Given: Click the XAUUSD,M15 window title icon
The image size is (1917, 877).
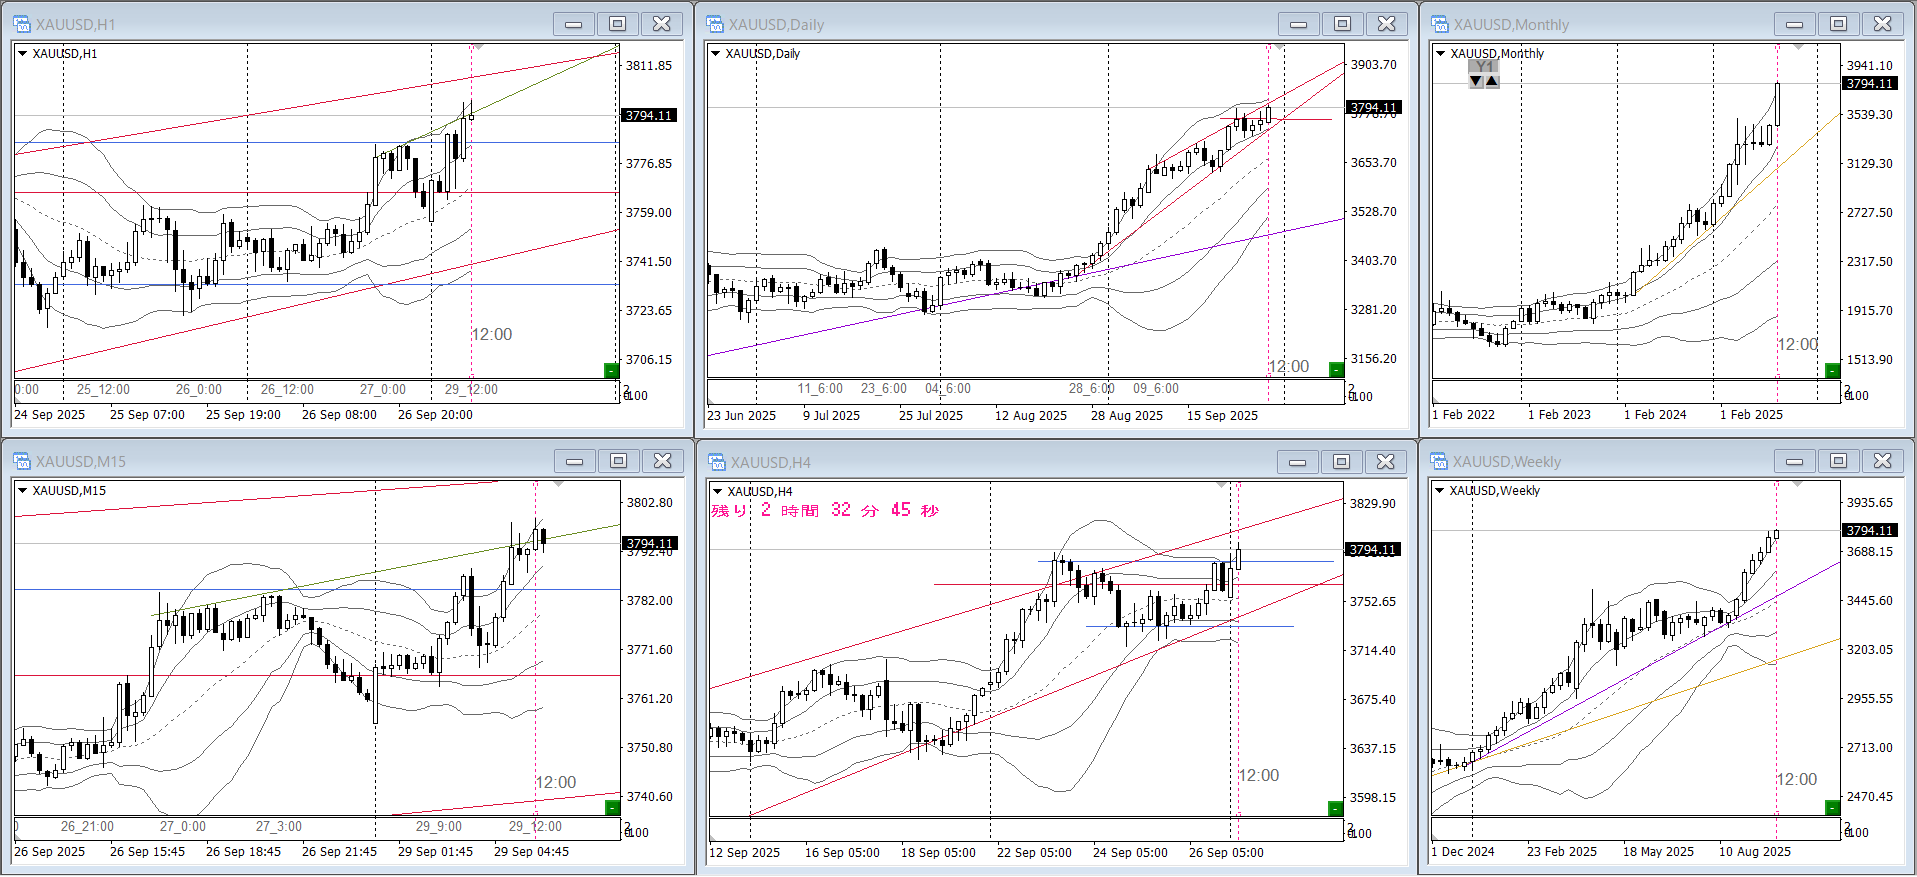Looking at the screenshot, I should [x=22, y=461].
